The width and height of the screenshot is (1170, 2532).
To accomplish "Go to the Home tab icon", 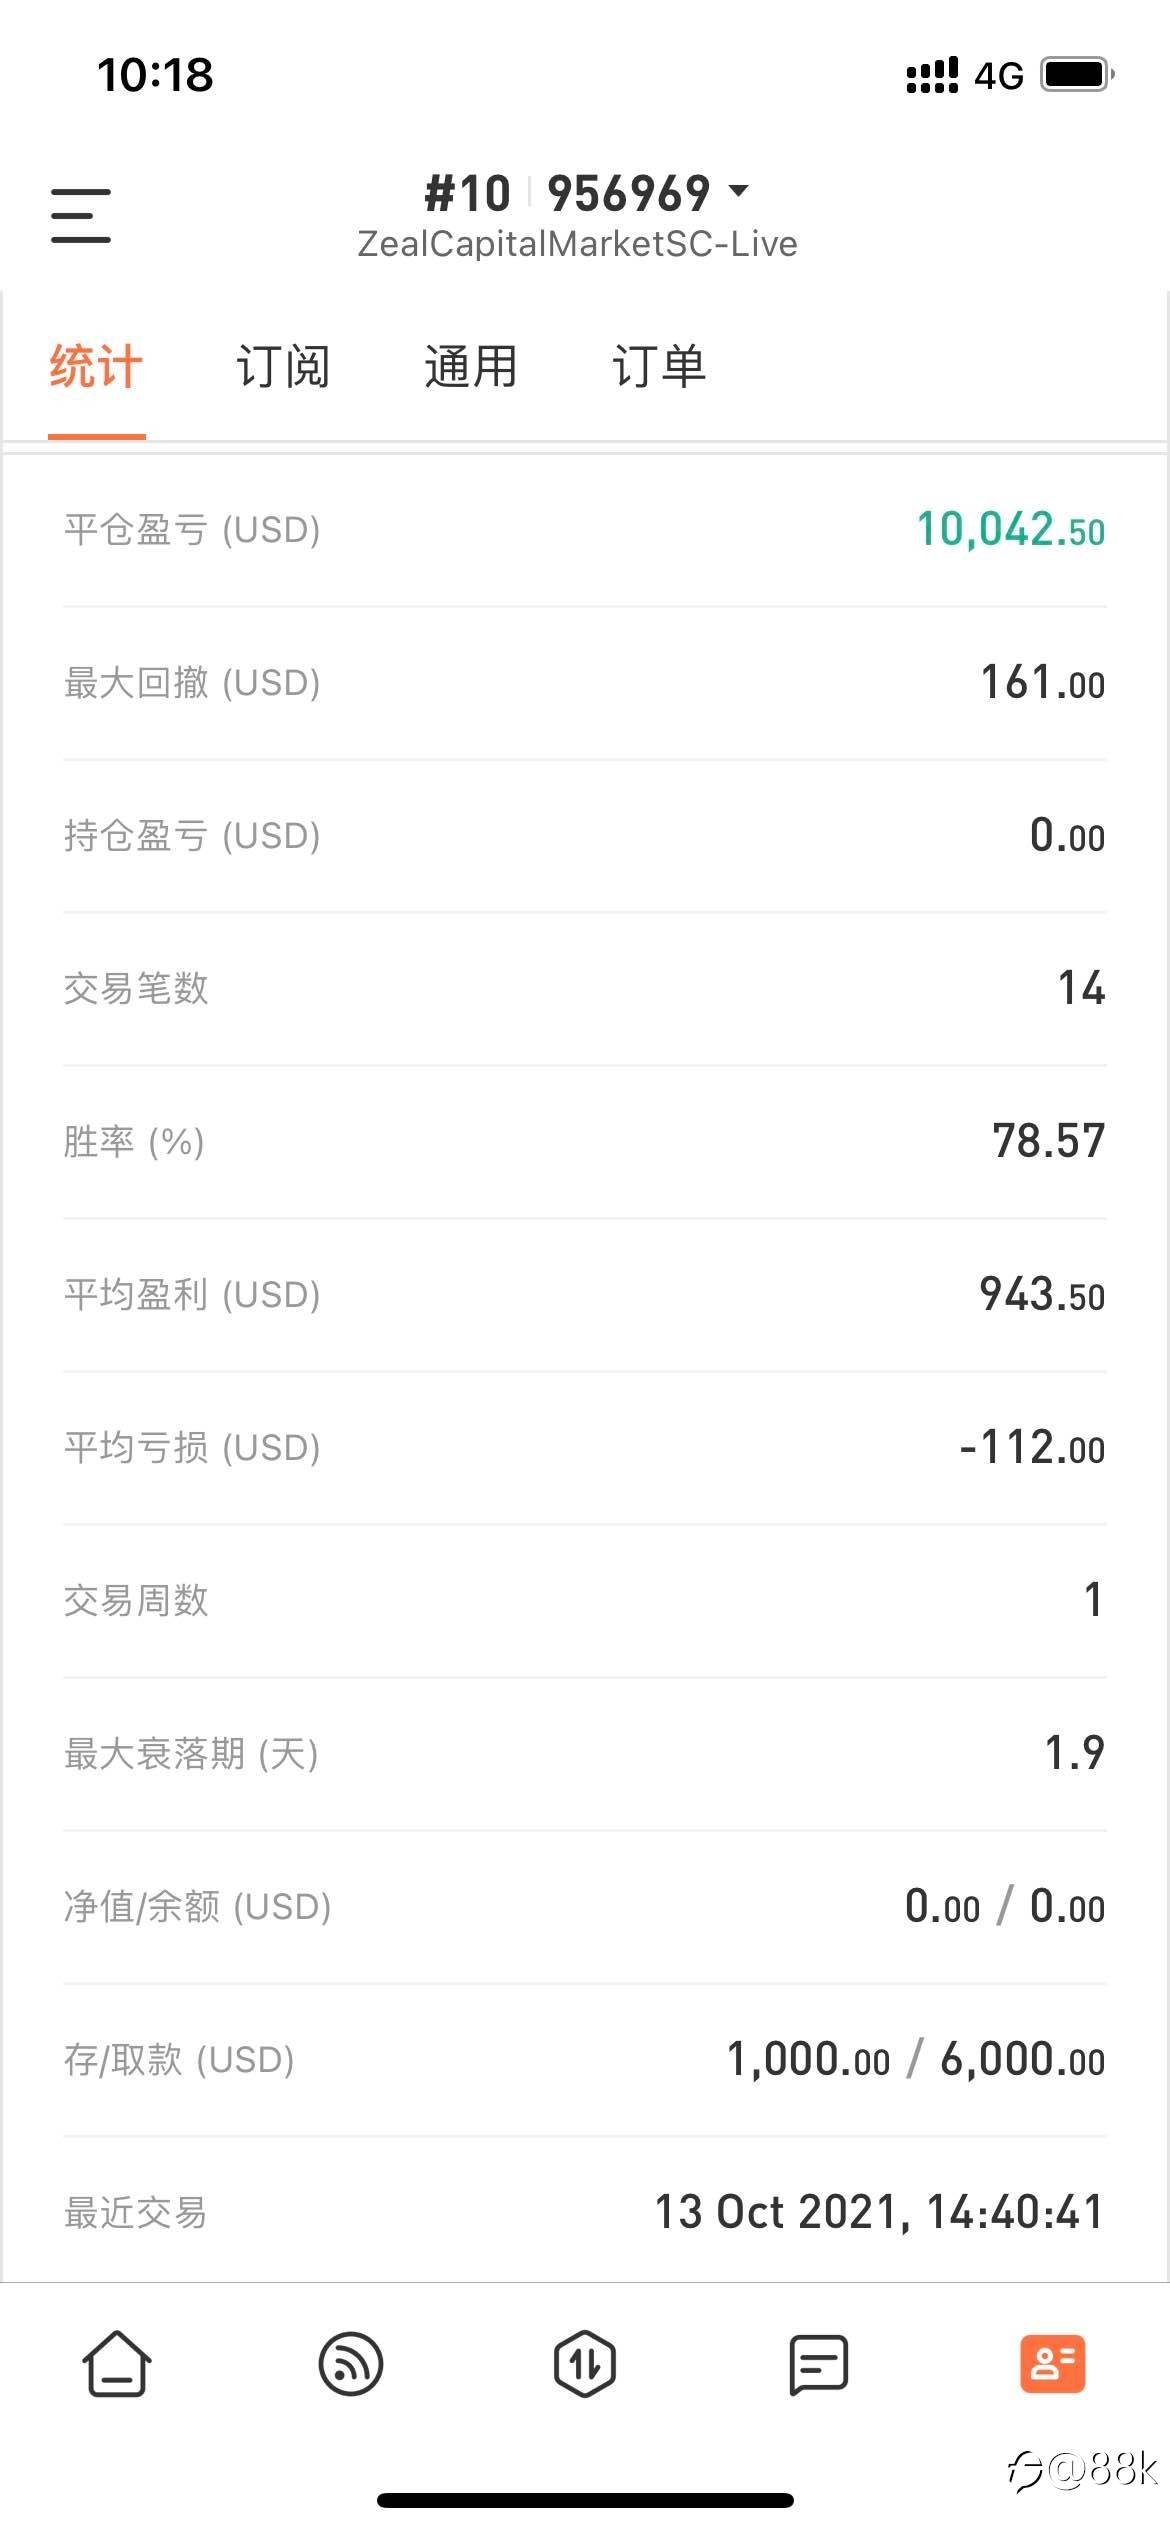I will tap(117, 2364).
